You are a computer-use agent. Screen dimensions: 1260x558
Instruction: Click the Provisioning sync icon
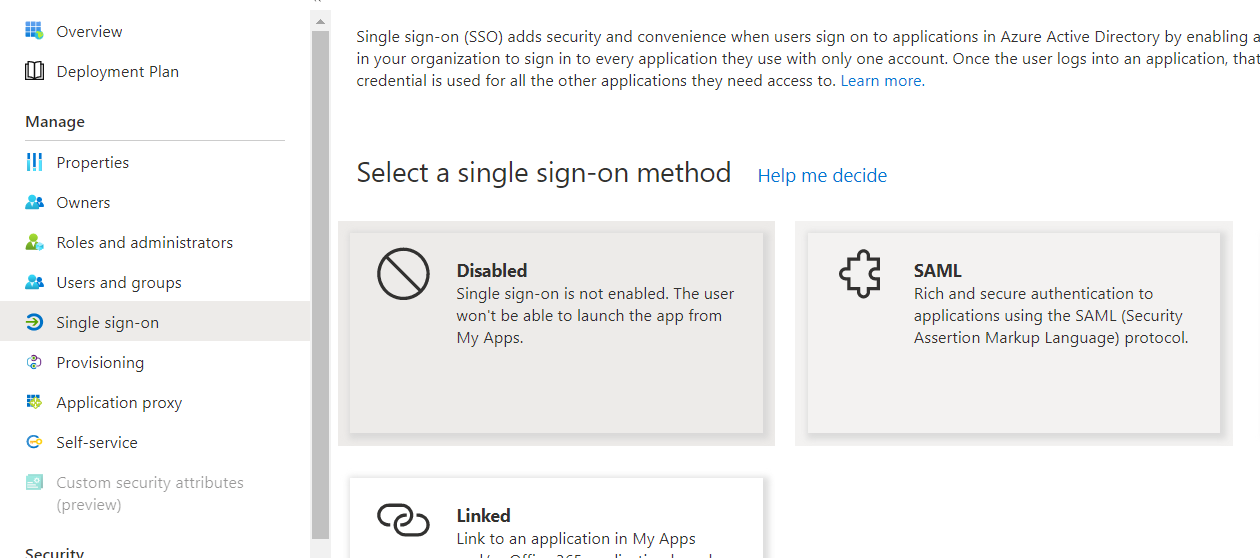point(34,362)
